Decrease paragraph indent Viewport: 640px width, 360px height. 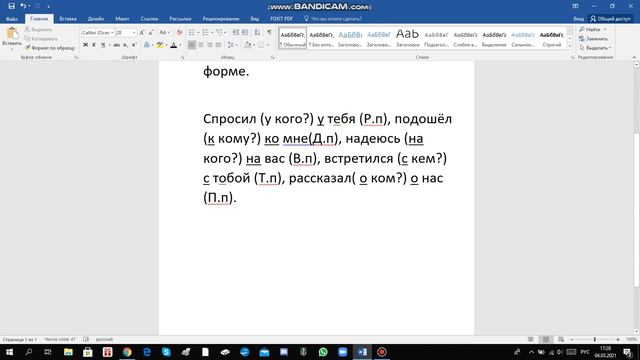click(236, 32)
